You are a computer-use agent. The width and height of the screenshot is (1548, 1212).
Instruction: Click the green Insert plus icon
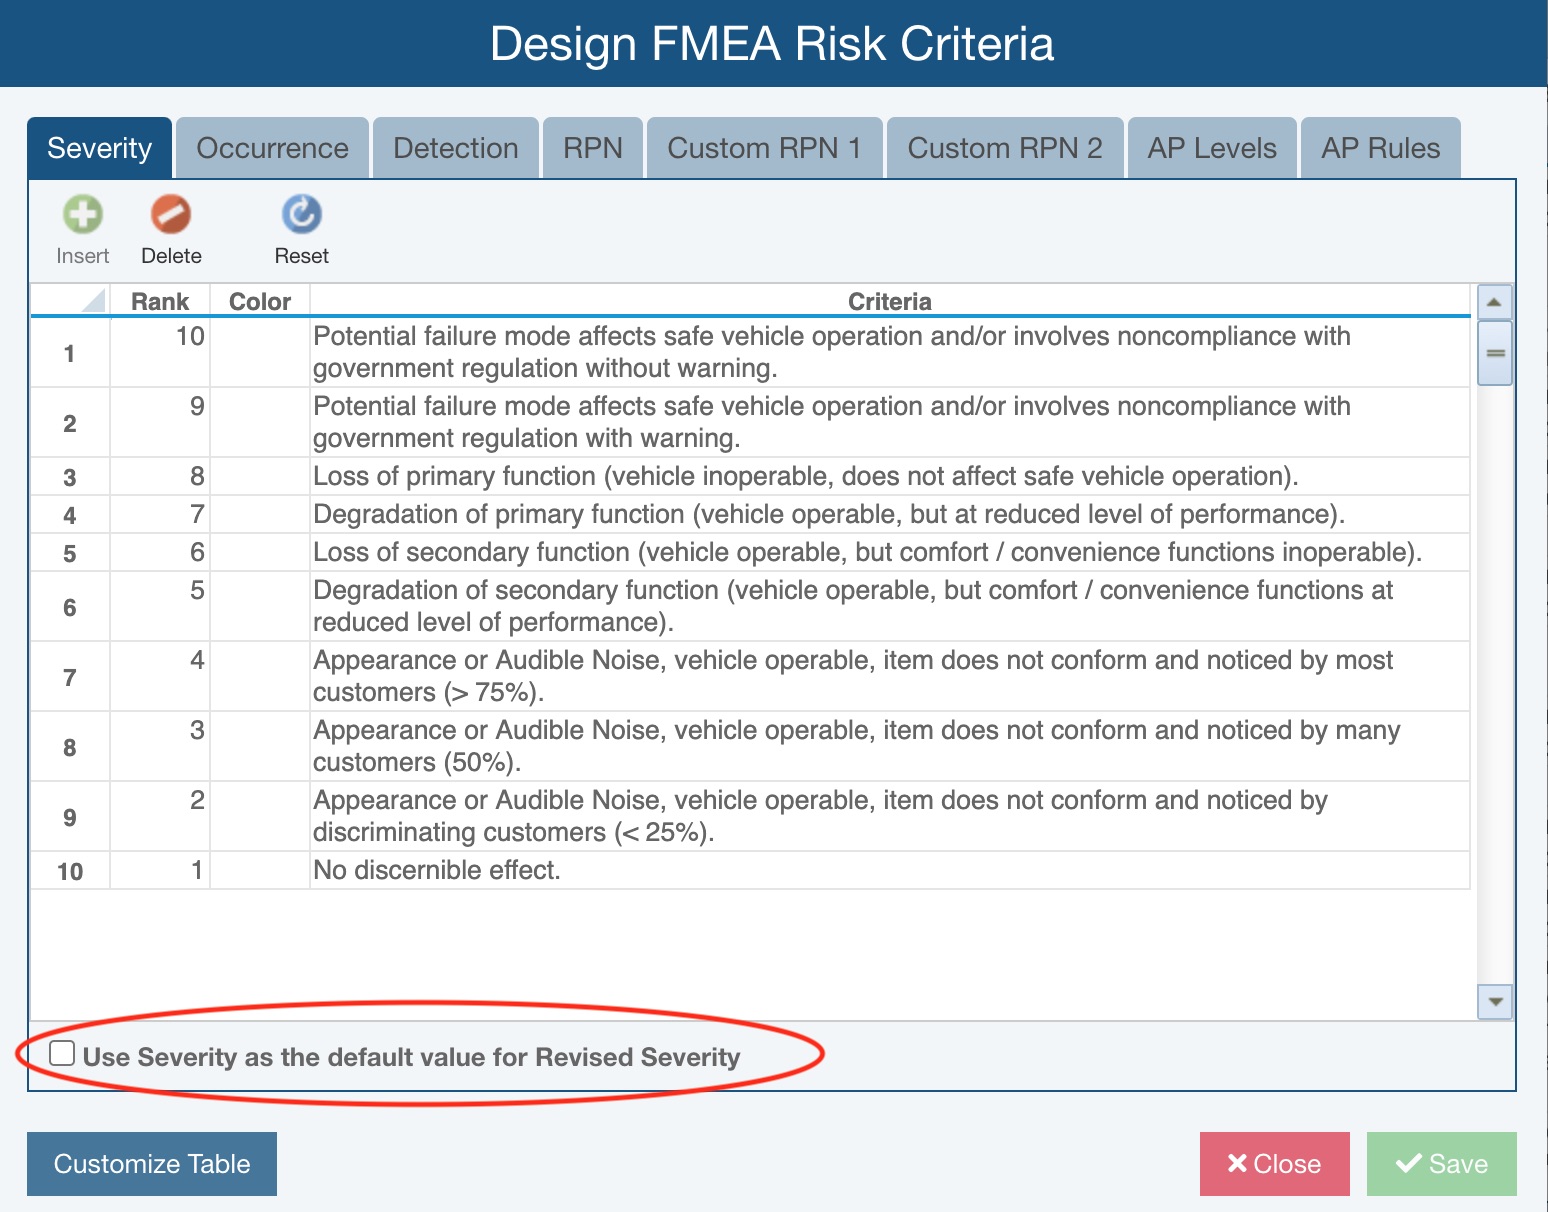click(83, 215)
